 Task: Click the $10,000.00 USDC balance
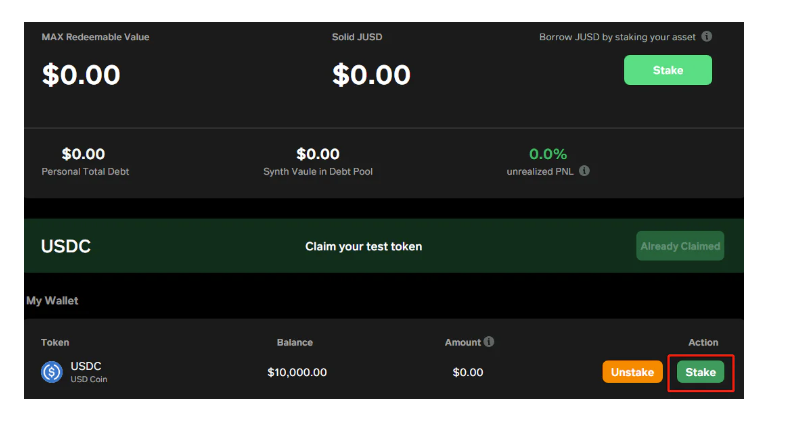297,372
